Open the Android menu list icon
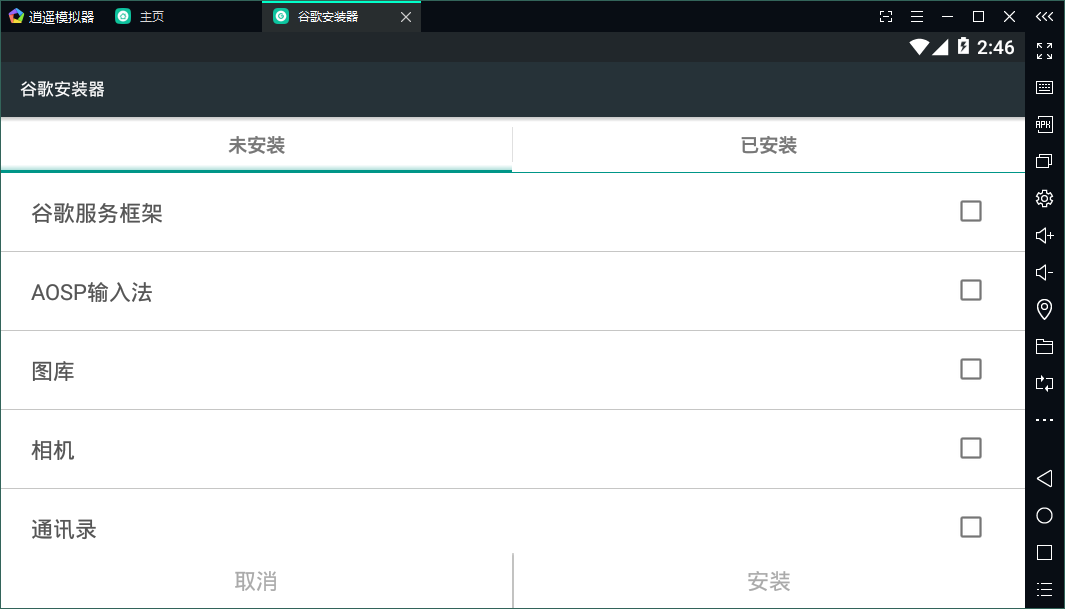The image size is (1065, 609). pos(1045,589)
